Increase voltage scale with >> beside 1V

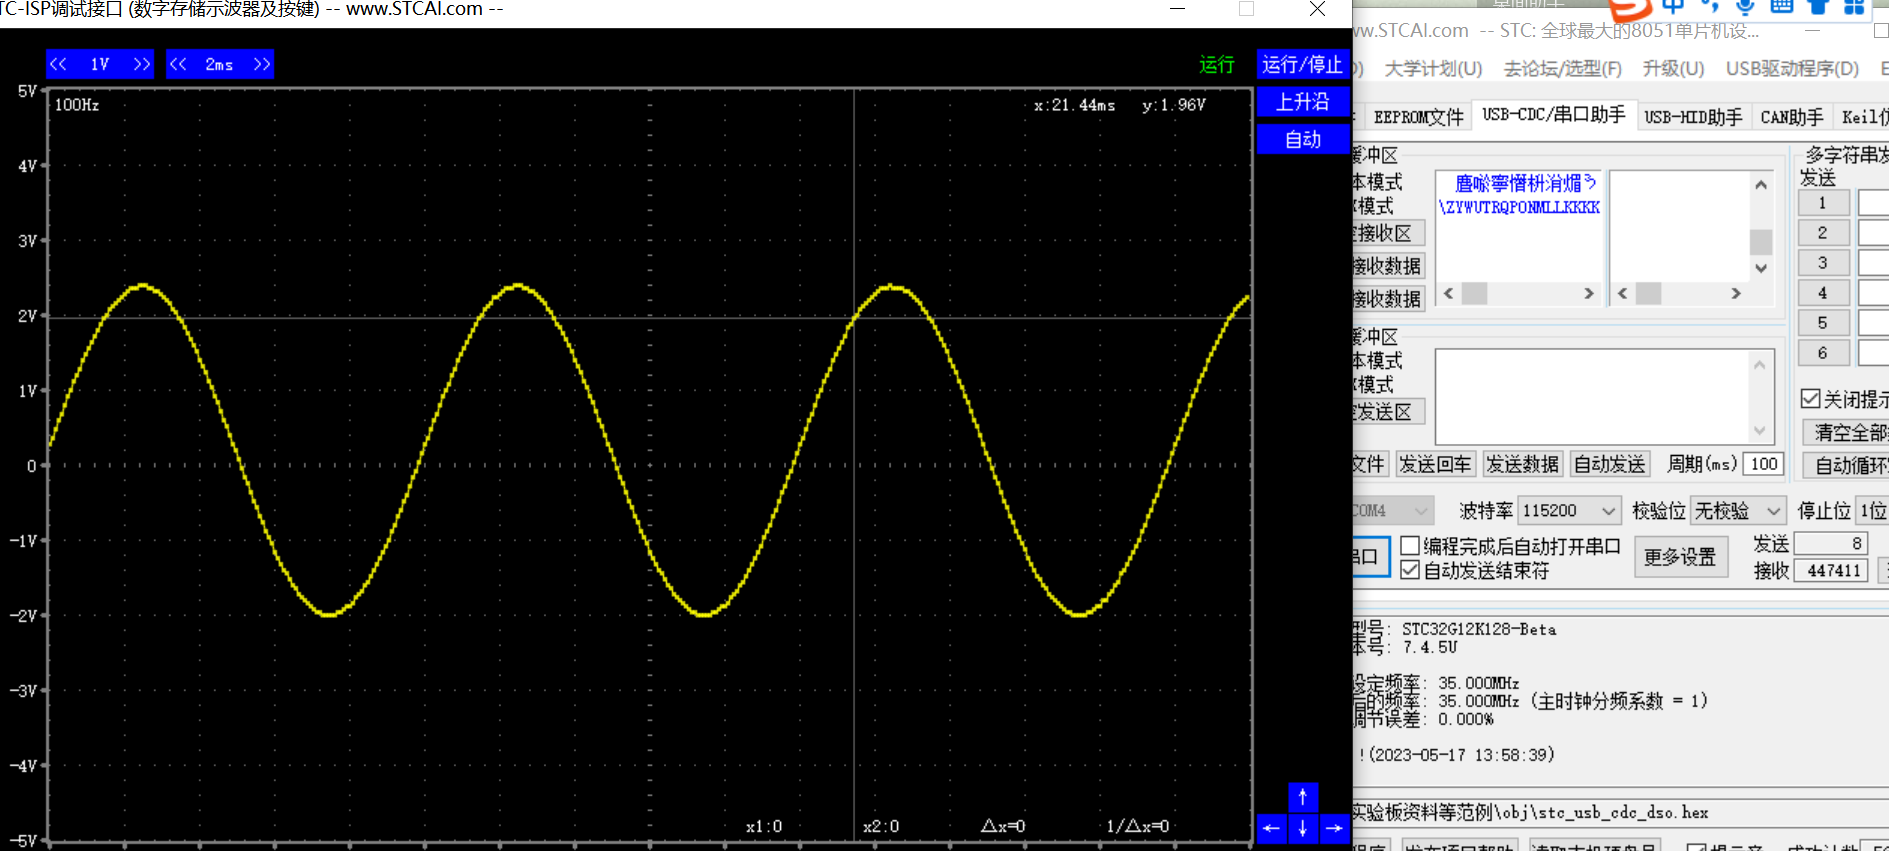click(x=142, y=64)
